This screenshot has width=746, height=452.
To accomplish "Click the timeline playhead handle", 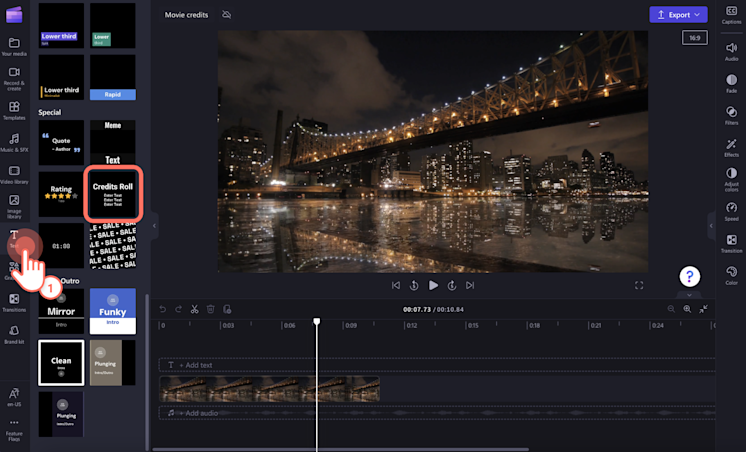I will click(x=316, y=322).
